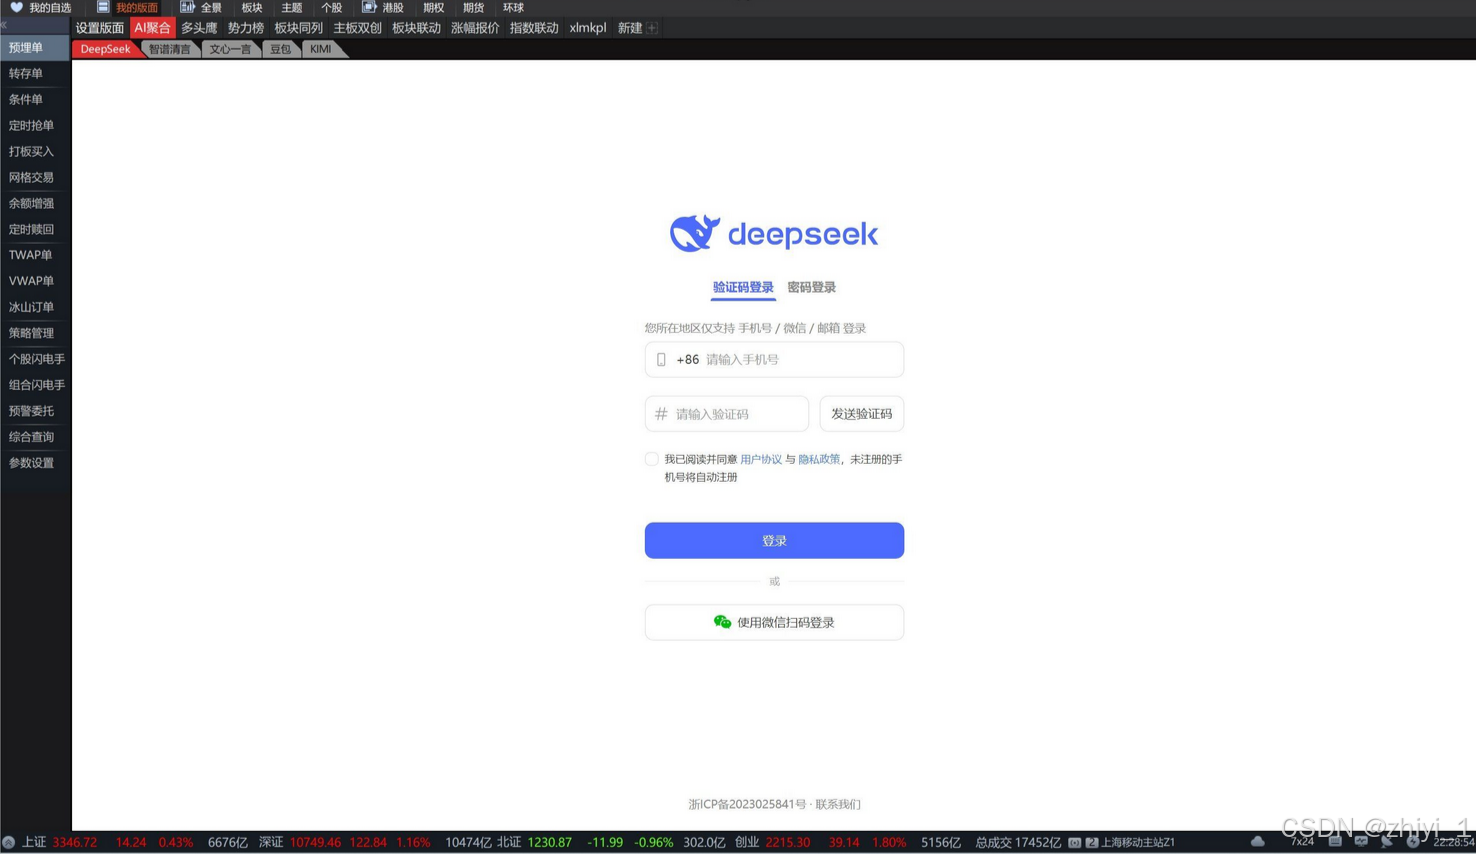Click the 上证 3346.72 index in status bar
Viewport: 1476px width, 854px height.
(x=60, y=843)
